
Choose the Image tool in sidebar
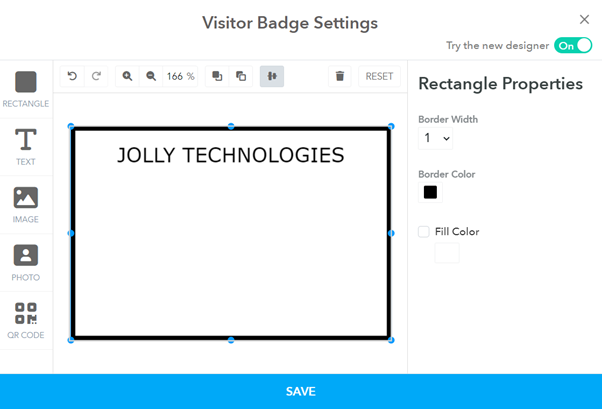click(26, 204)
